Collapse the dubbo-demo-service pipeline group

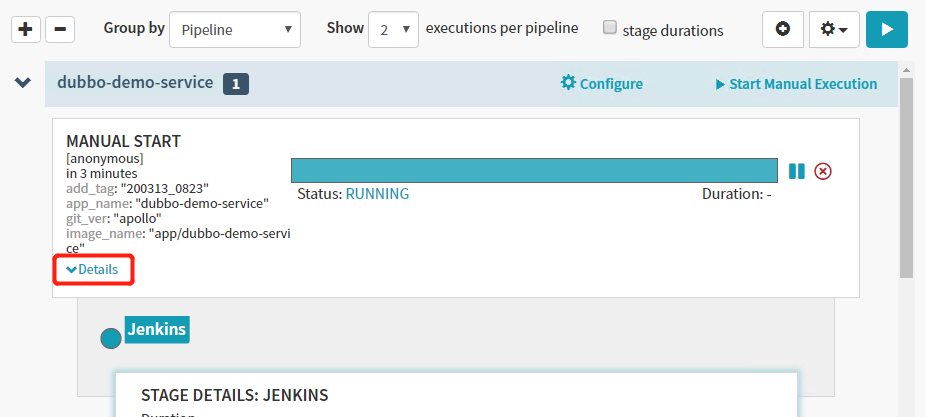click(22, 83)
